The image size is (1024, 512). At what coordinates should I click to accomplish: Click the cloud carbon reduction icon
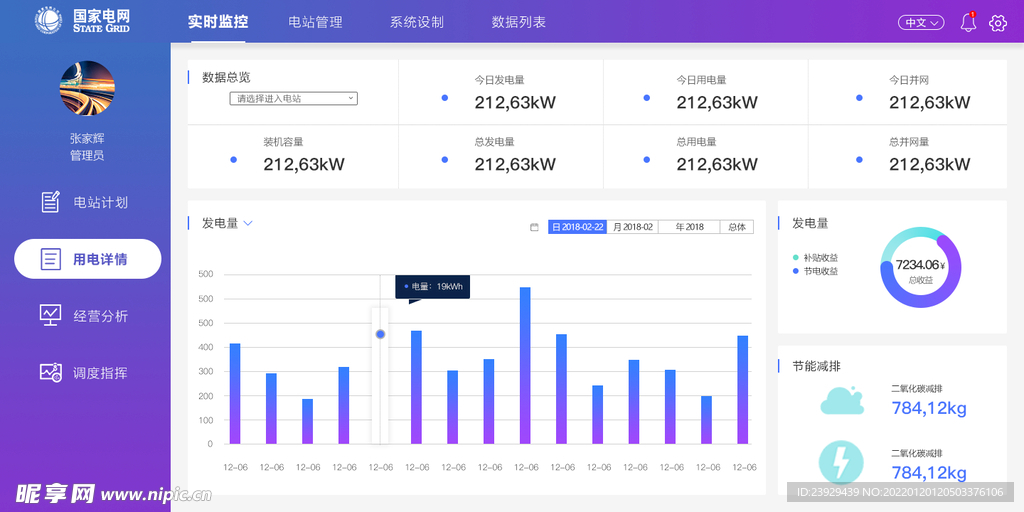[841, 401]
